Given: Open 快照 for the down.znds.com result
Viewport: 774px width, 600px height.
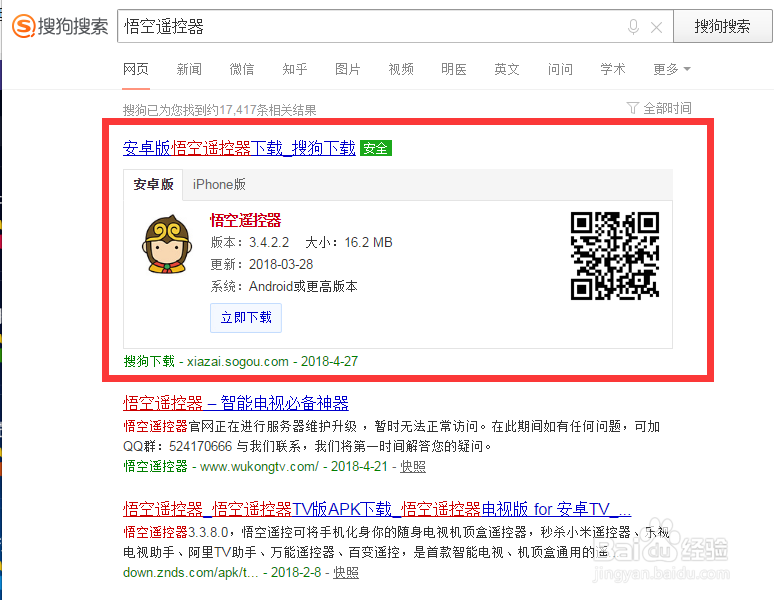Looking at the screenshot, I should (x=346, y=572).
